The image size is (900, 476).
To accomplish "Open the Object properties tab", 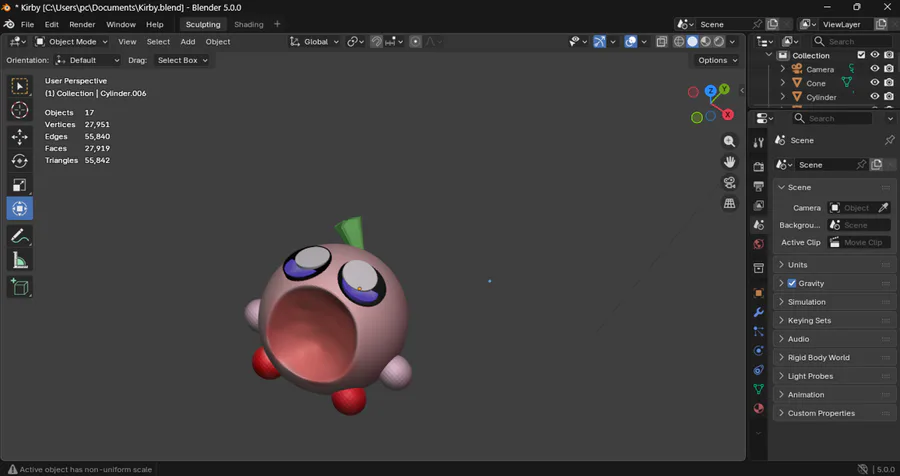I will (x=758, y=293).
